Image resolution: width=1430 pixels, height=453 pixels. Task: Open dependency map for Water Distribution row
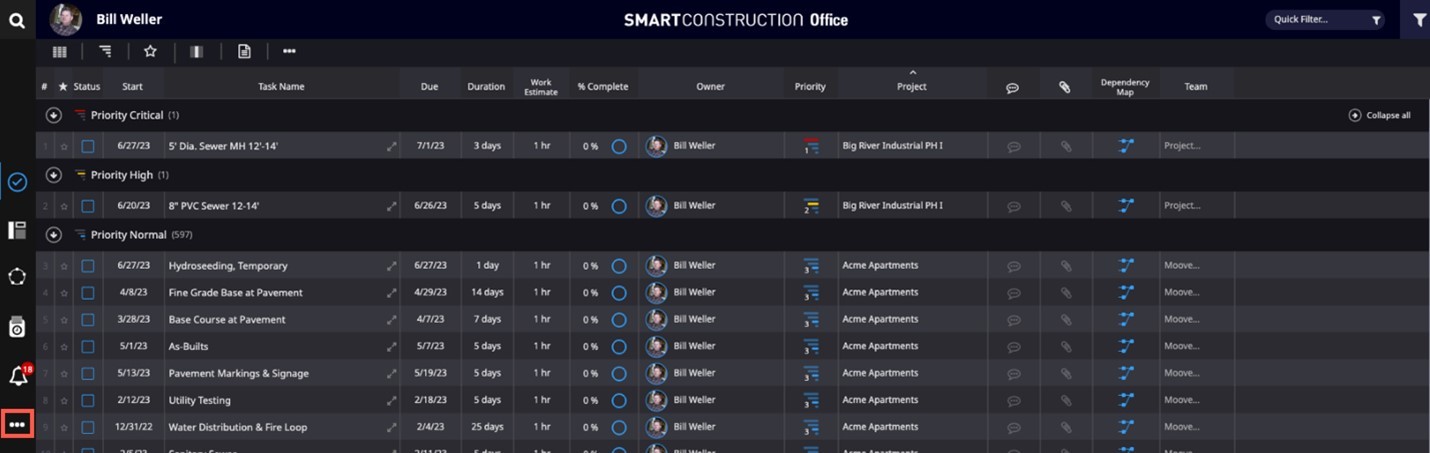pyautogui.click(x=1126, y=427)
